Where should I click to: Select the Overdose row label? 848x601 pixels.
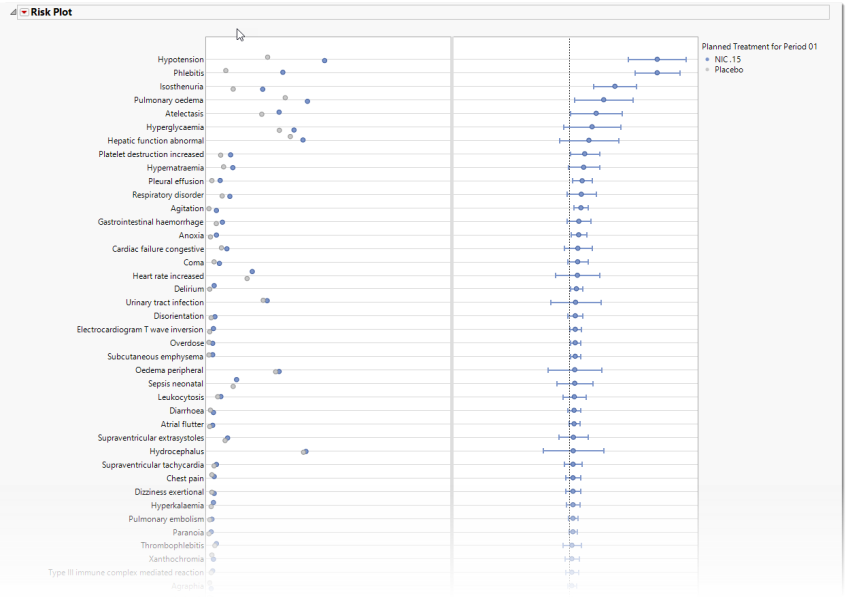[x=187, y=343]
